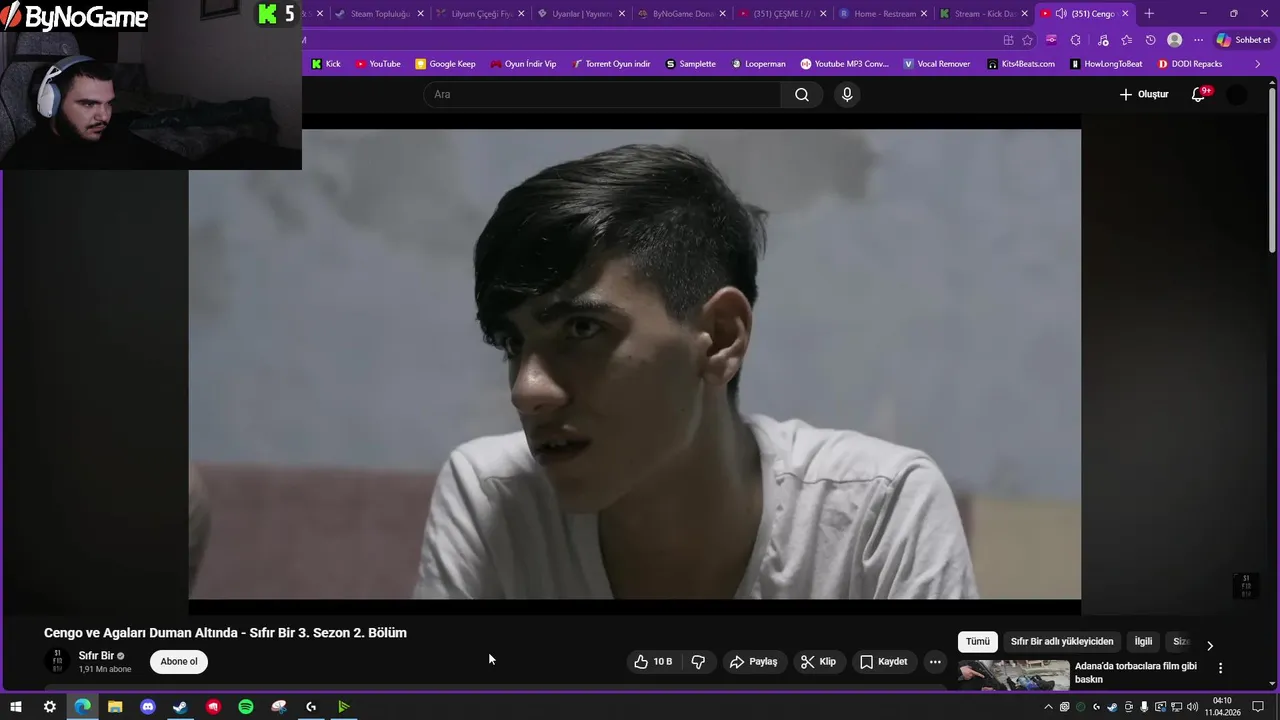
Task: Open the Google Keep bookmark
Action: pyautogui.click(x=445, y=64)
